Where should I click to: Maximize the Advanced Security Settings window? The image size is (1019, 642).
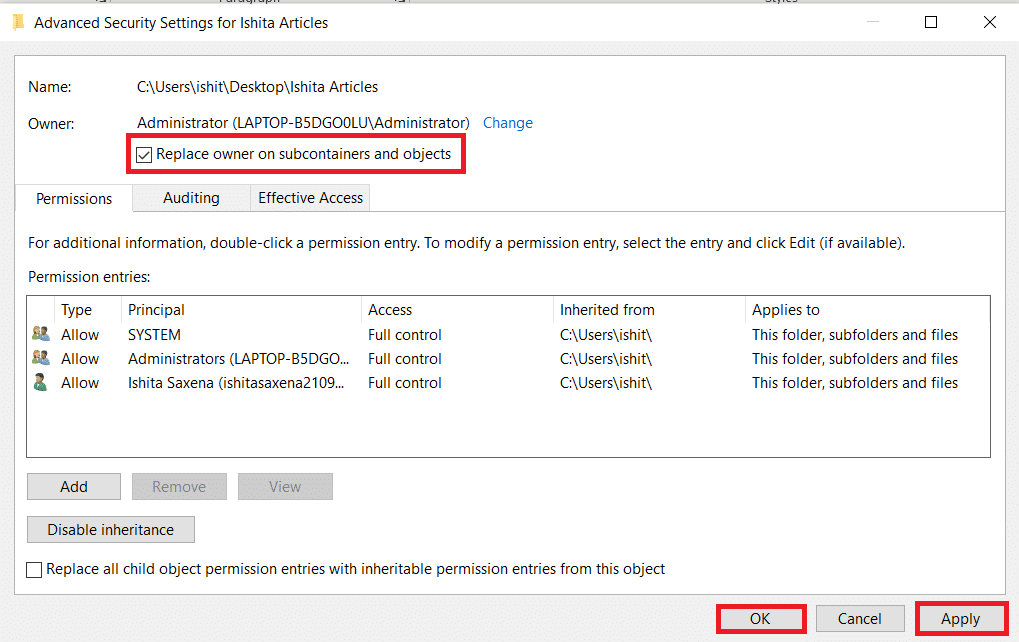(x=931, y=23)
